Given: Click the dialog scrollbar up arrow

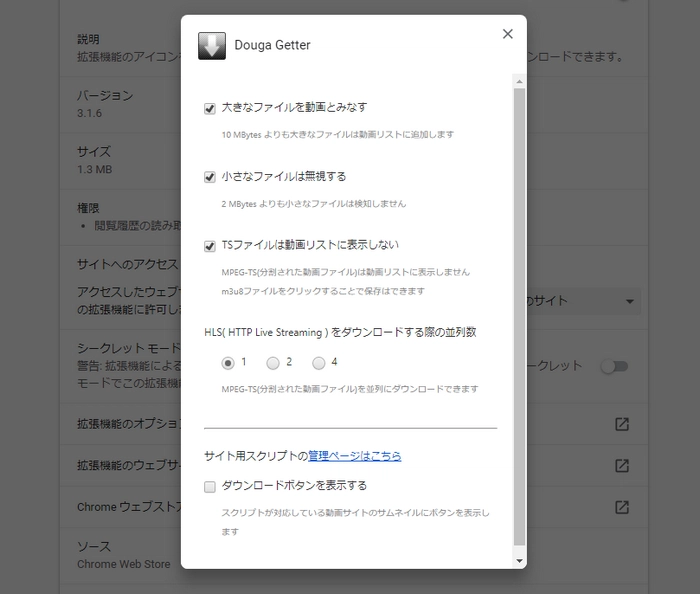Looking at the screenshot, I should [518, 80].
